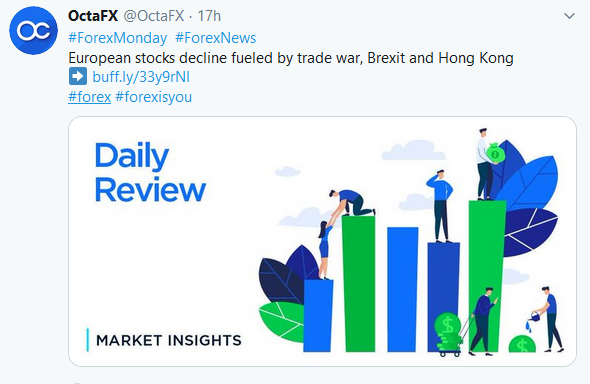Open the OctaFX profile avatar

click(33, 30)
